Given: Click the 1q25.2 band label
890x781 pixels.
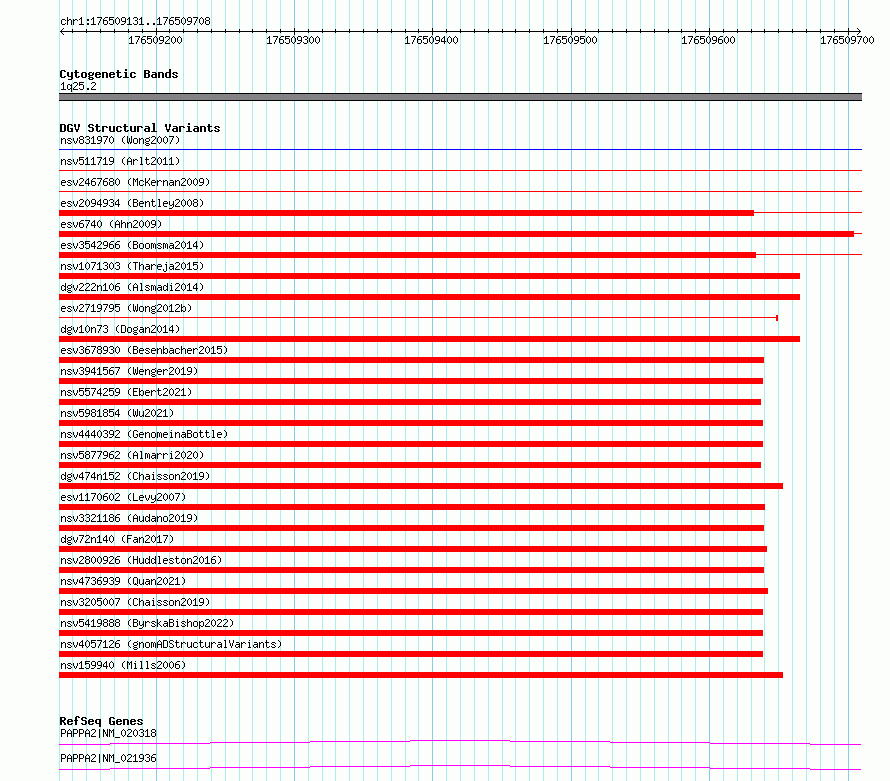Looking at the screenshot, I should pos(78,86).
